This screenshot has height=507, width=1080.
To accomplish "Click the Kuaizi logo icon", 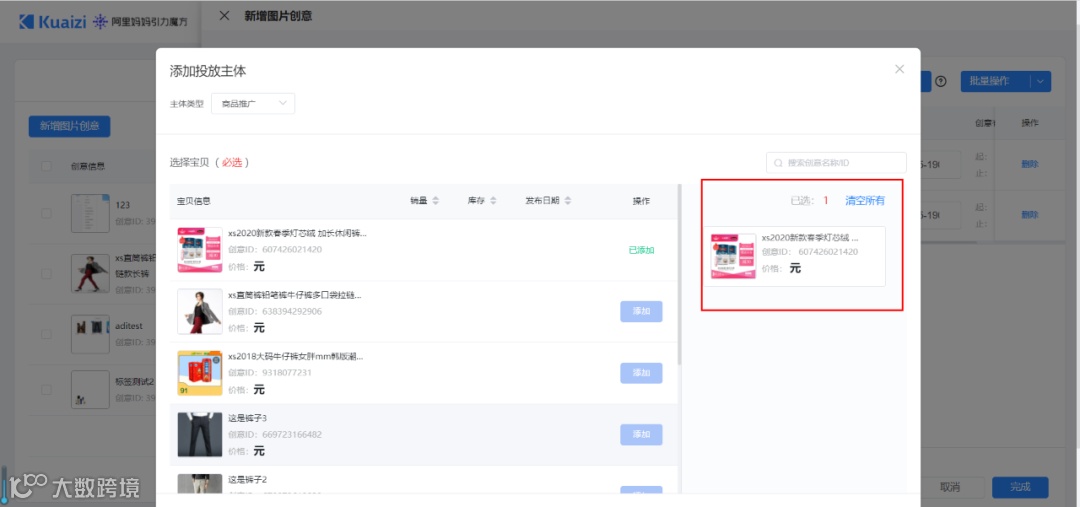I will (x=26, y=22).
